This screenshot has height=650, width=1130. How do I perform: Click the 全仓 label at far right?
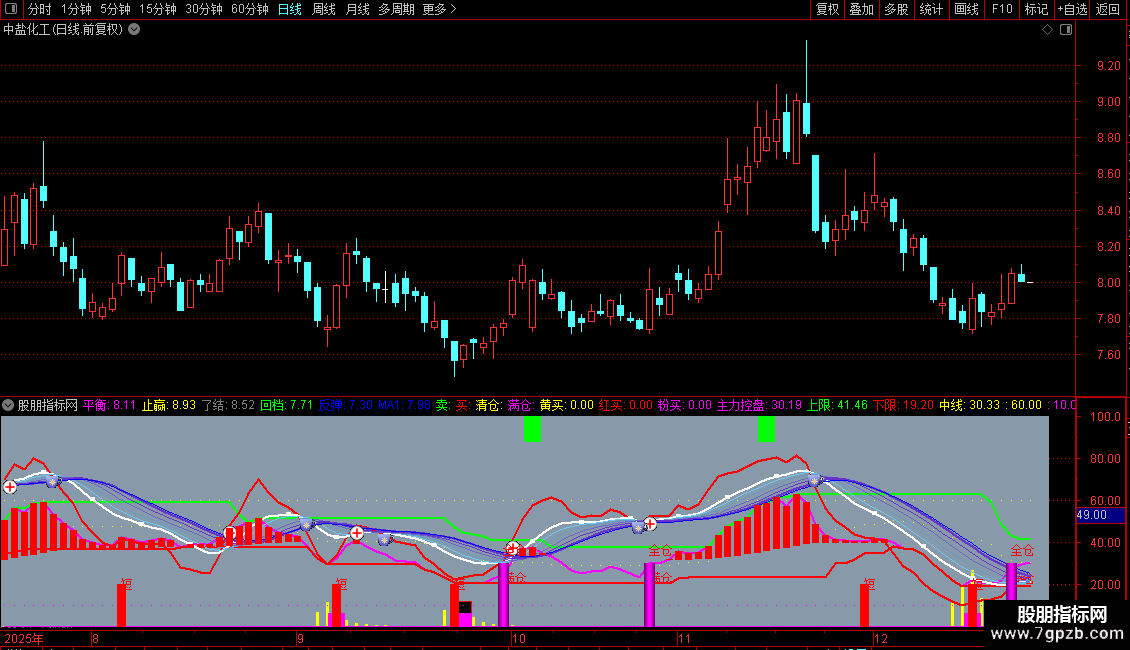1022,551
